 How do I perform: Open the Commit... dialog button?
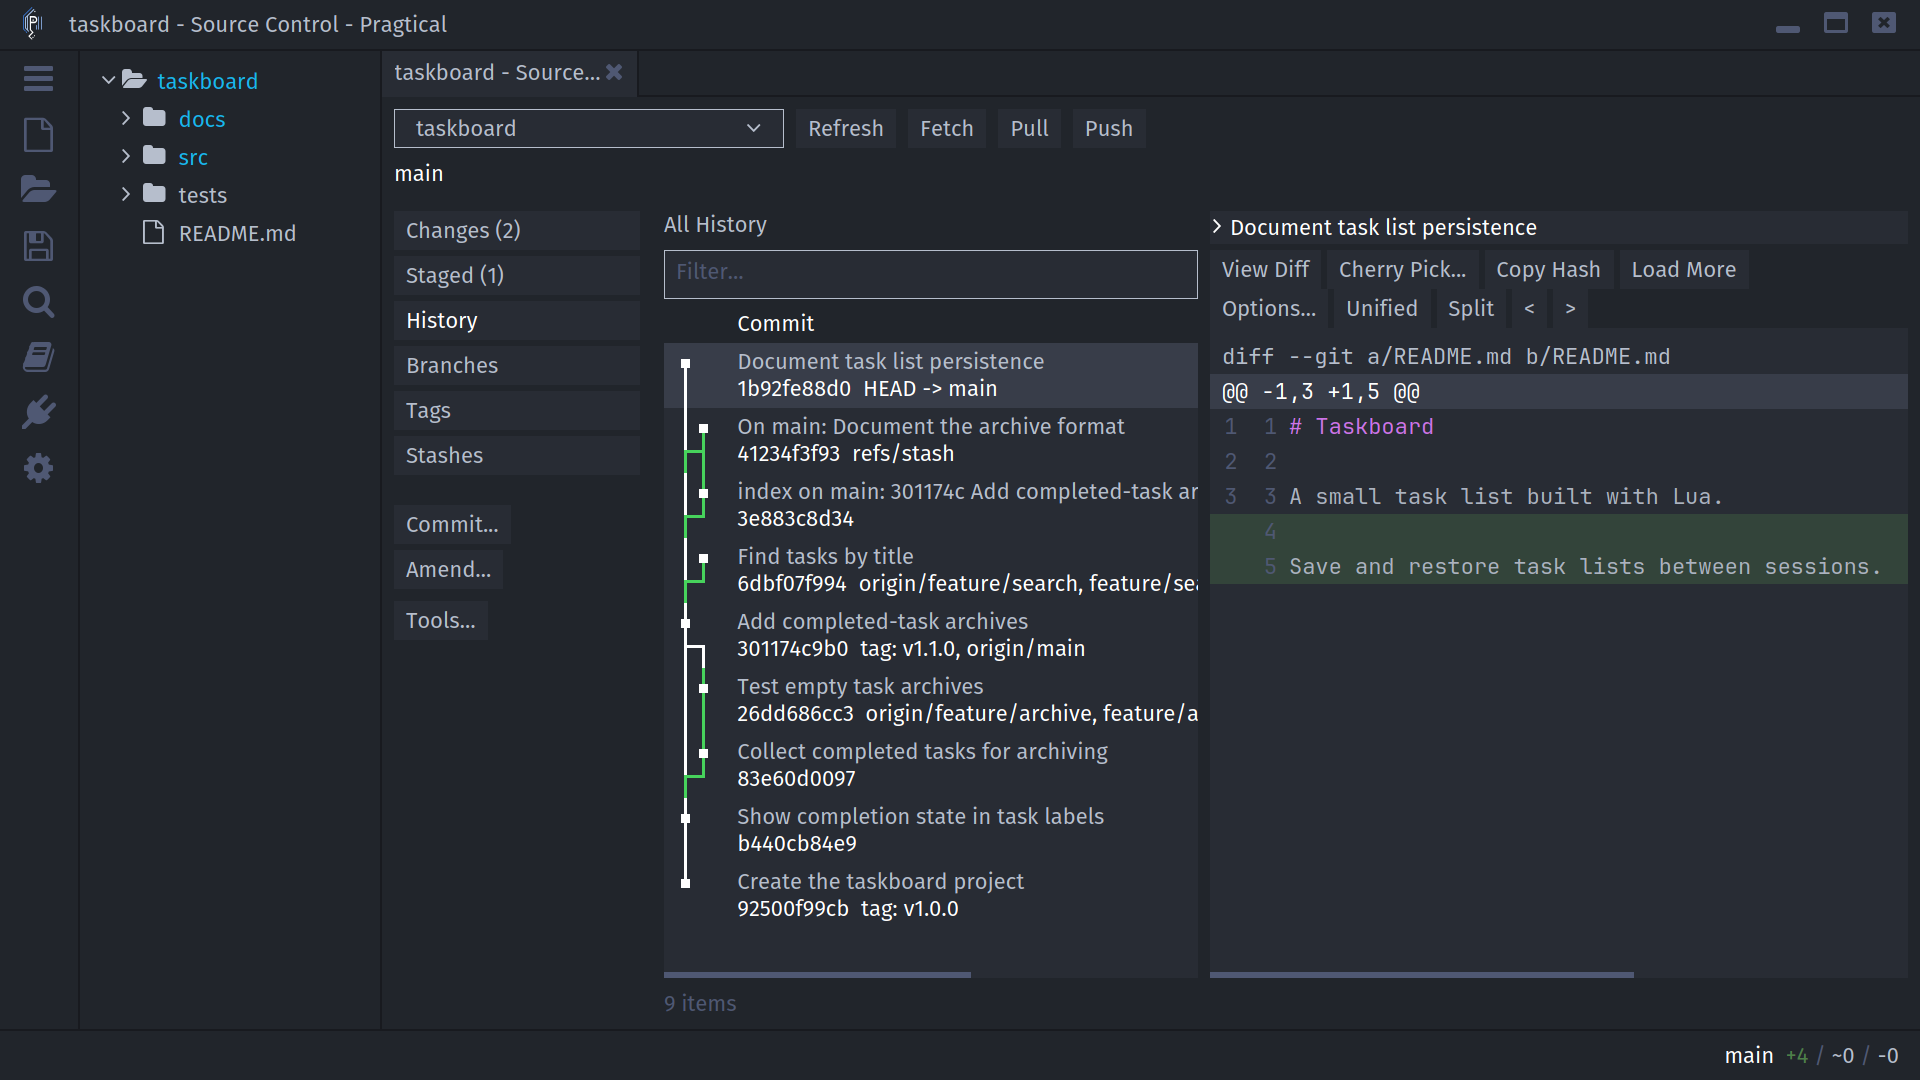tap(452, 524)
